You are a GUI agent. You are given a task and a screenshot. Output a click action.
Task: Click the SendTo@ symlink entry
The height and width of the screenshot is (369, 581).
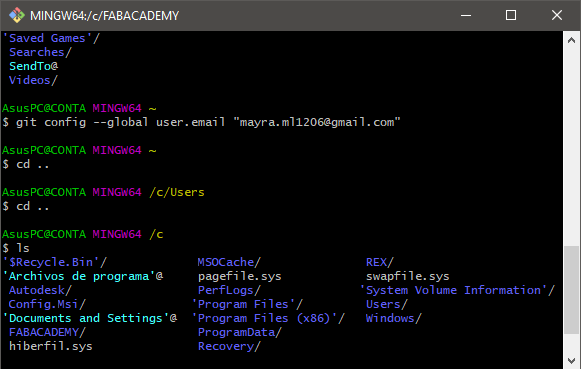(34, 66)
